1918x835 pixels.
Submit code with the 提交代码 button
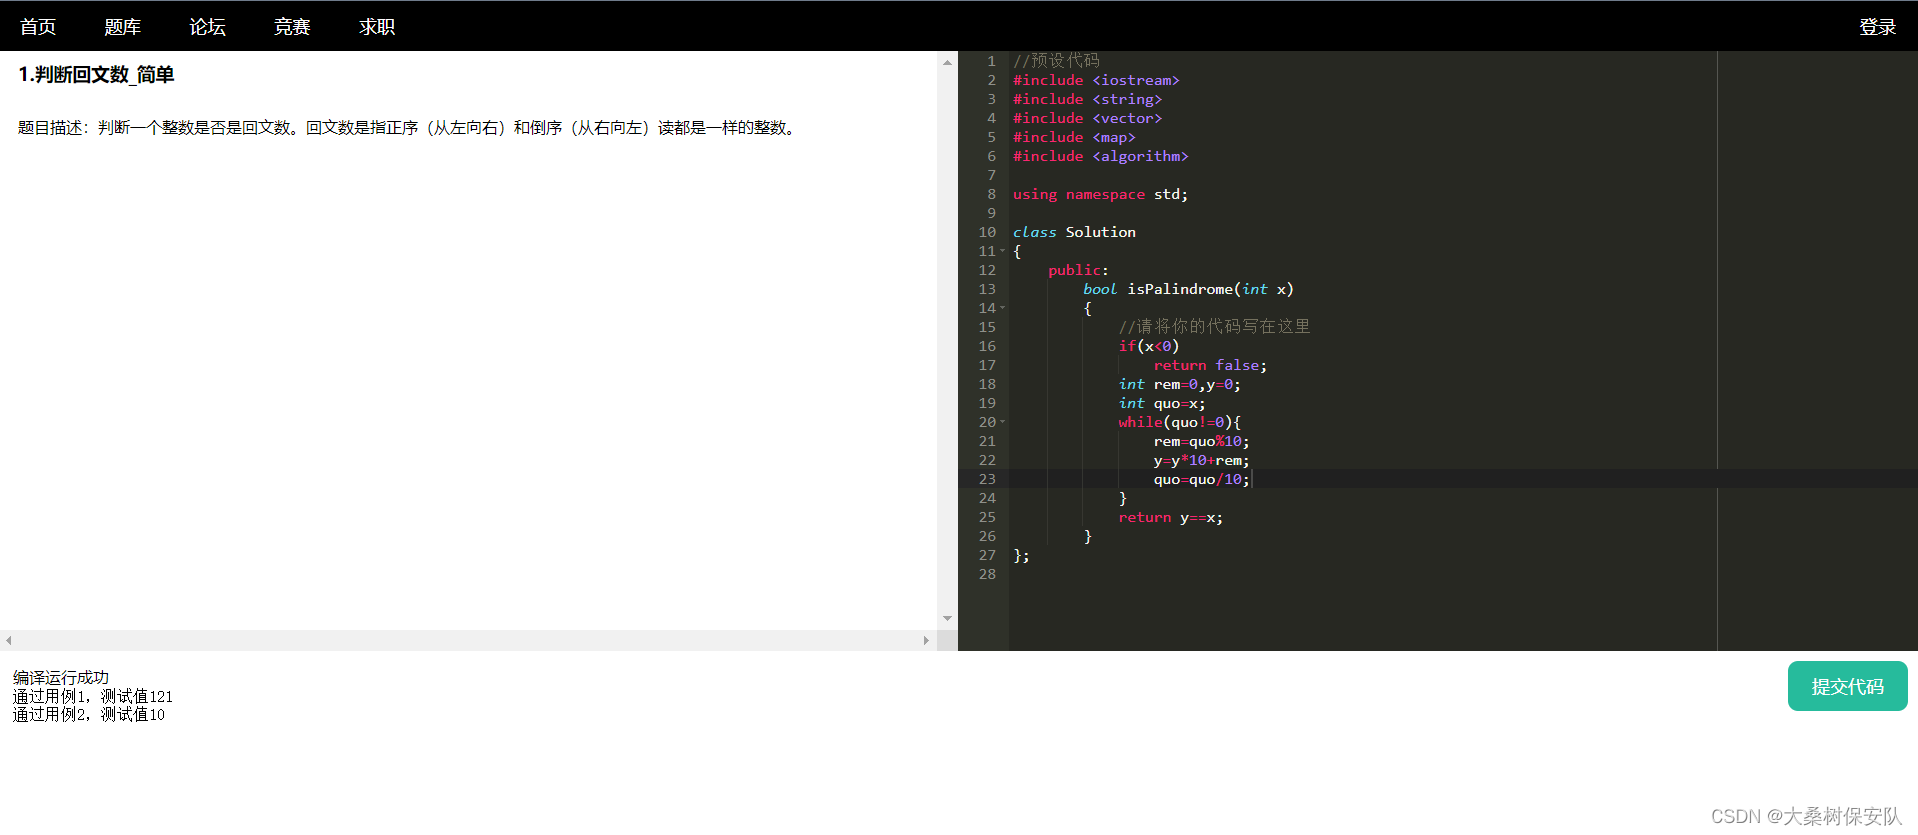pos(1847,686)
